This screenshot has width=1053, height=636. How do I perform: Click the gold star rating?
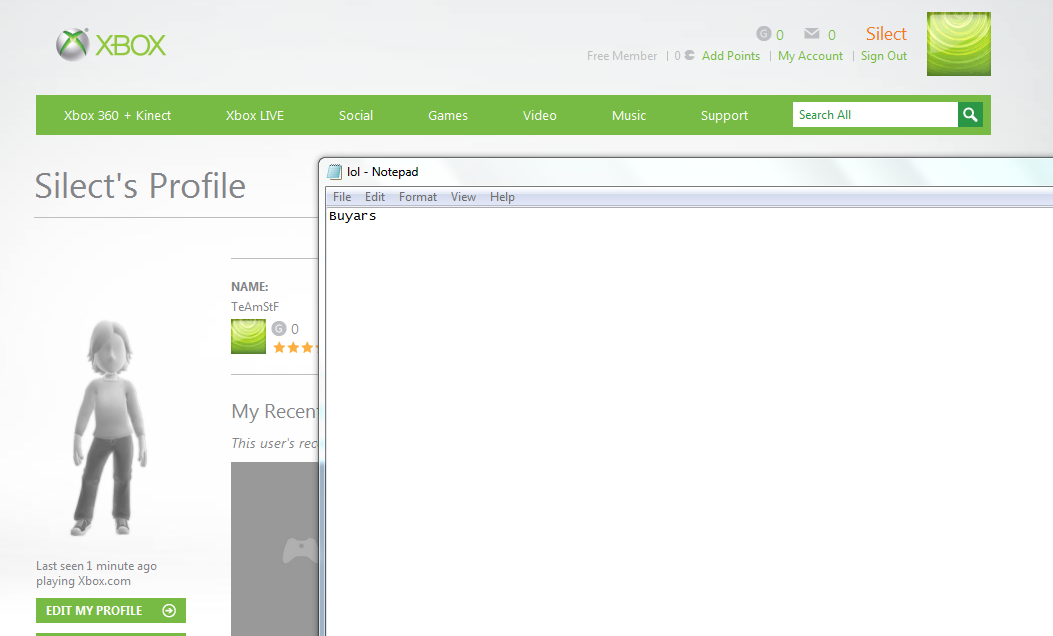point(295,347)
